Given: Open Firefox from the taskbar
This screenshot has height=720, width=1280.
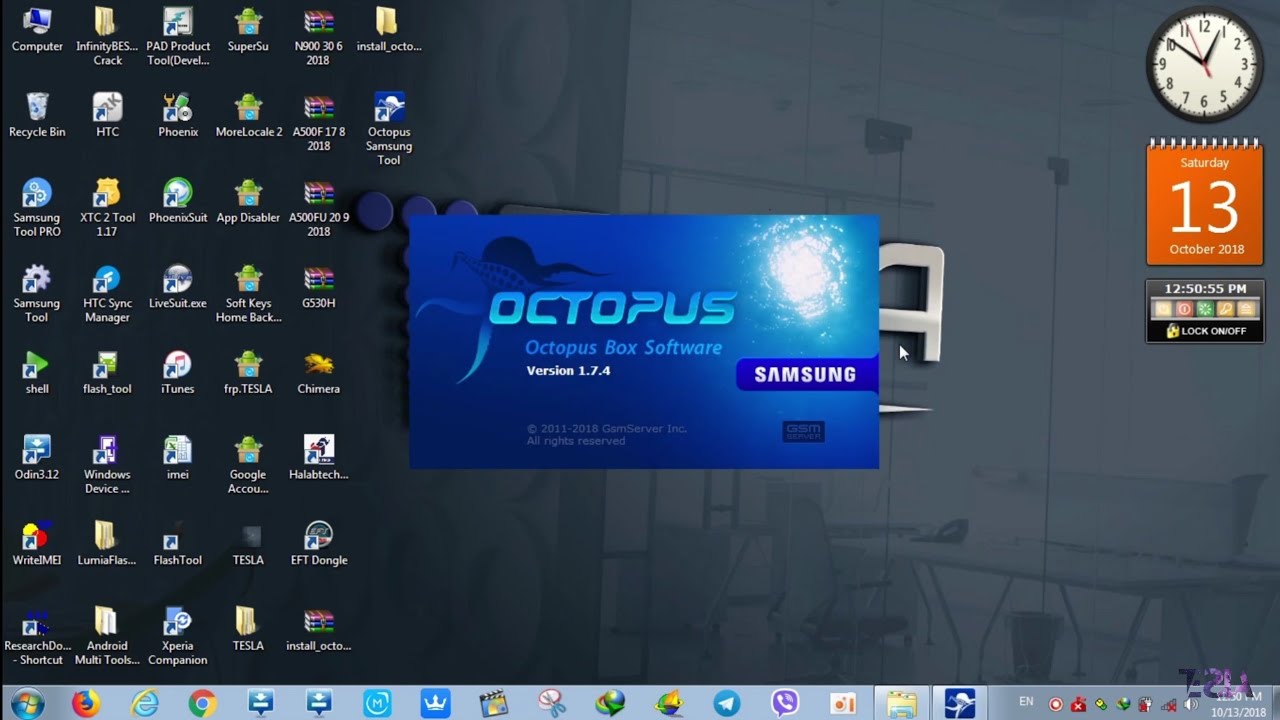Looking at the screenshot, I should (87, 703).
